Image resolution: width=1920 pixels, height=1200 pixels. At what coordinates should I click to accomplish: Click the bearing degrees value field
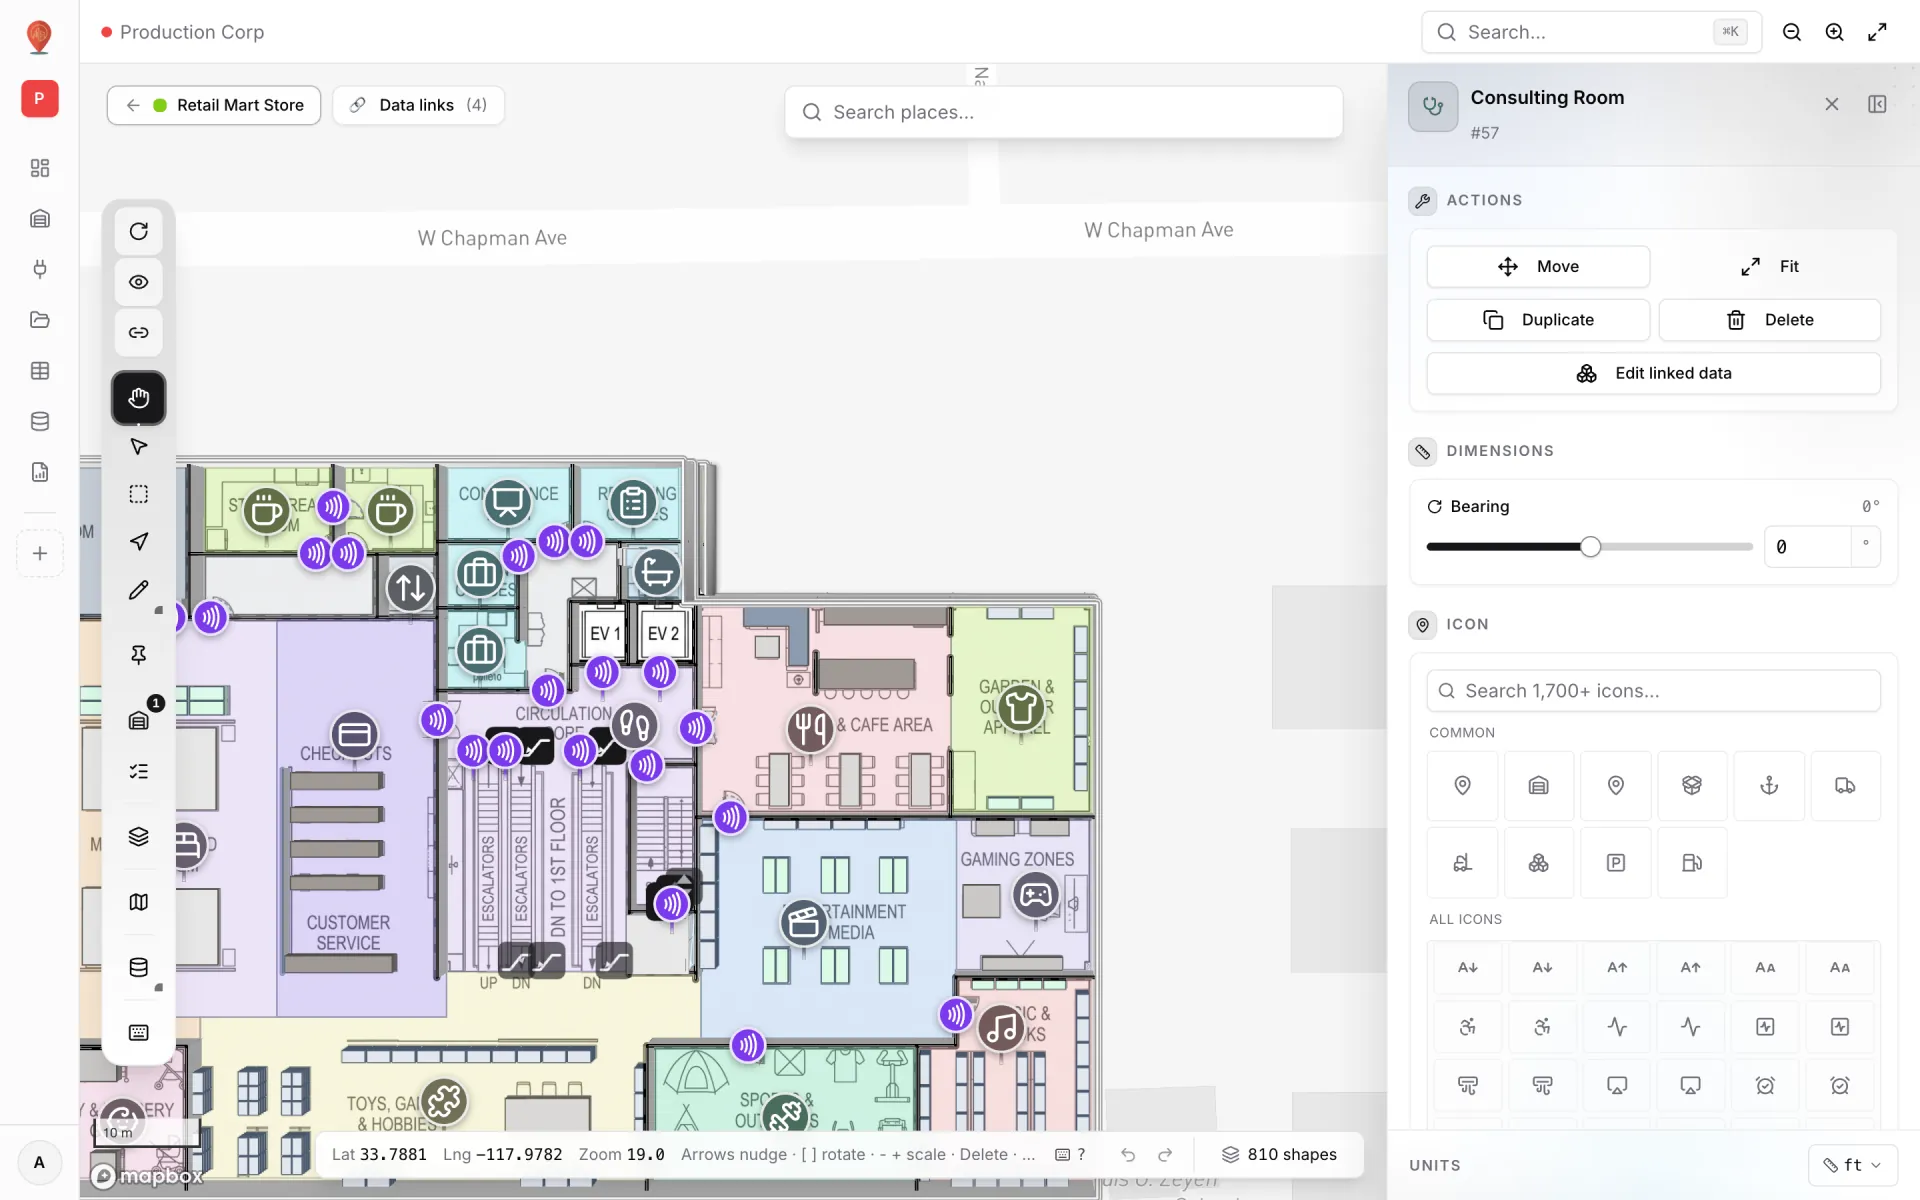point(1807,547)
